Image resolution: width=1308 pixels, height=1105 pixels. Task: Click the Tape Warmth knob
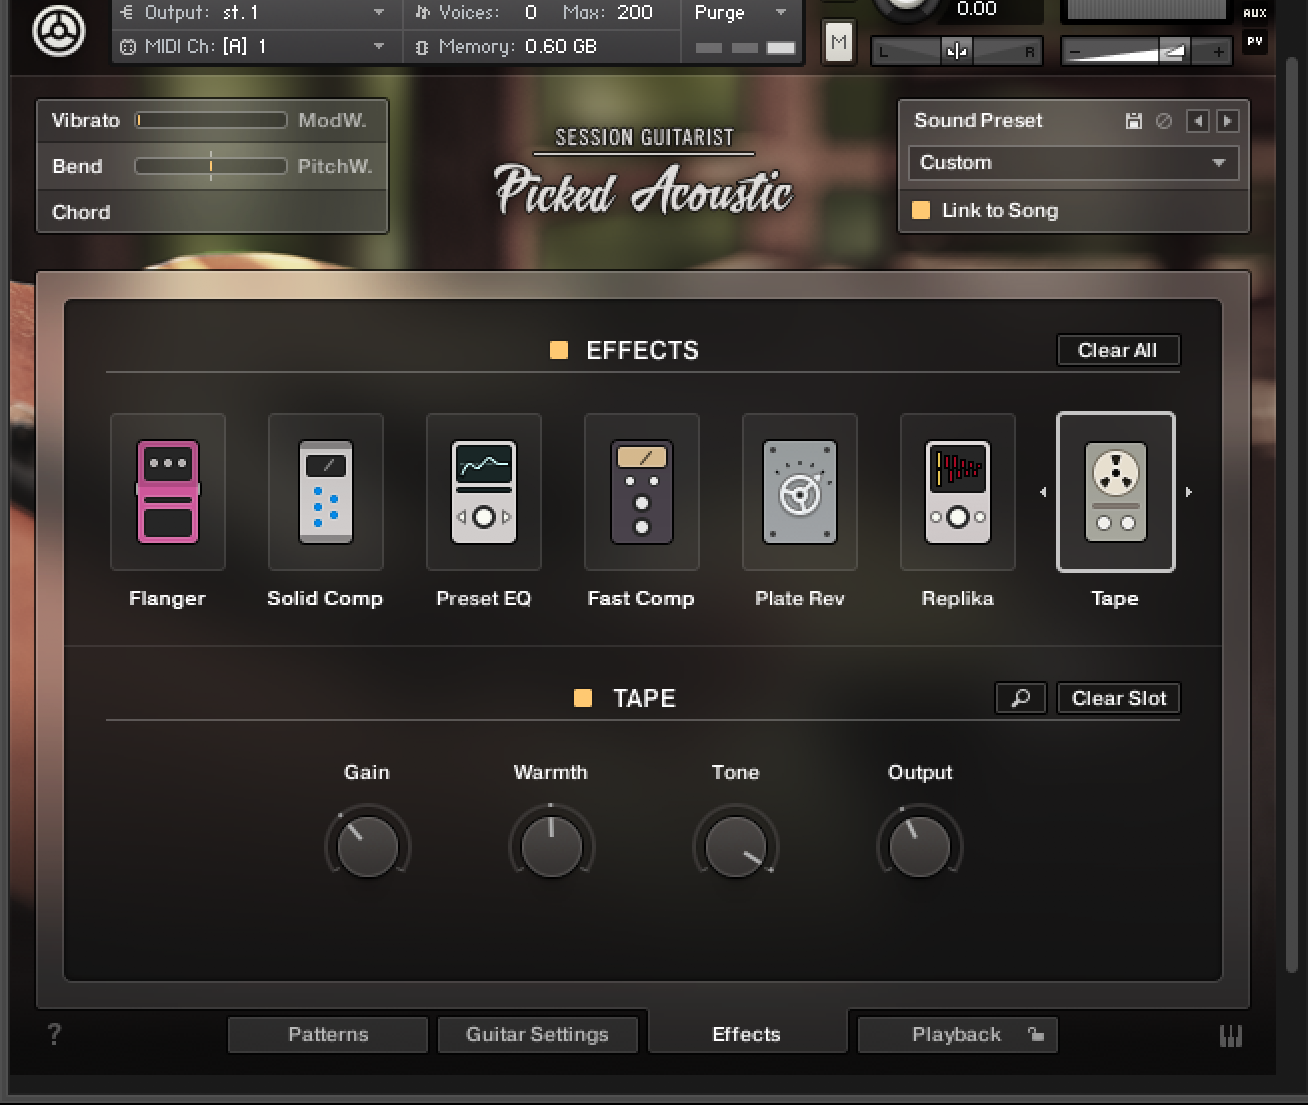click(552, 846)
